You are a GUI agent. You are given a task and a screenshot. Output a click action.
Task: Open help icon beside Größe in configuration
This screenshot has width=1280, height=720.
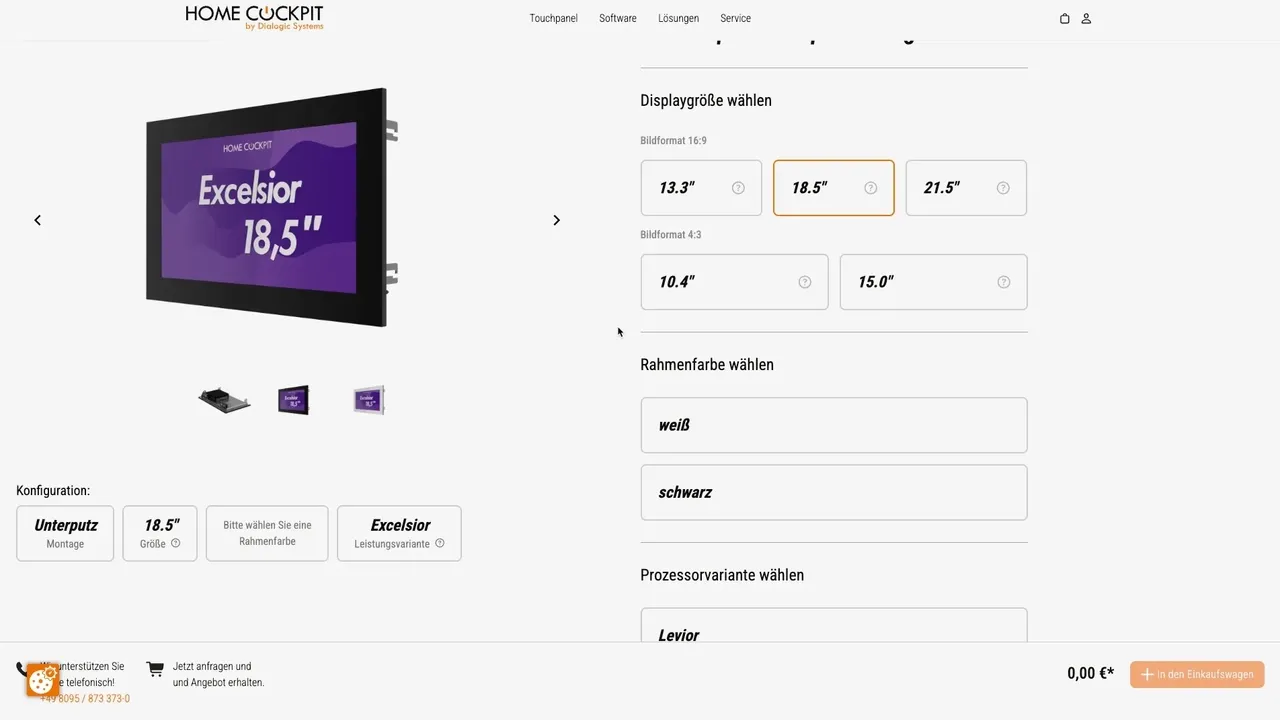(x=175, y=544)
